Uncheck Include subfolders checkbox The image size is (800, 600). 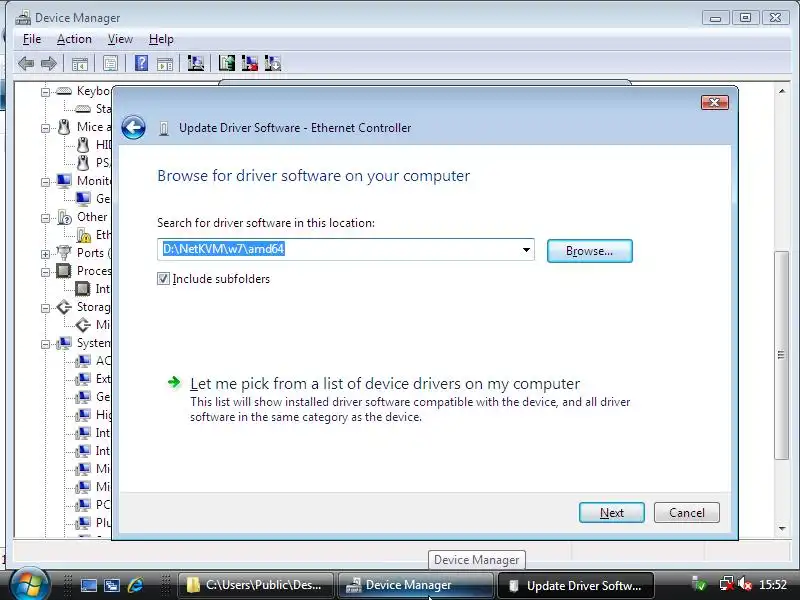[163, 279]
